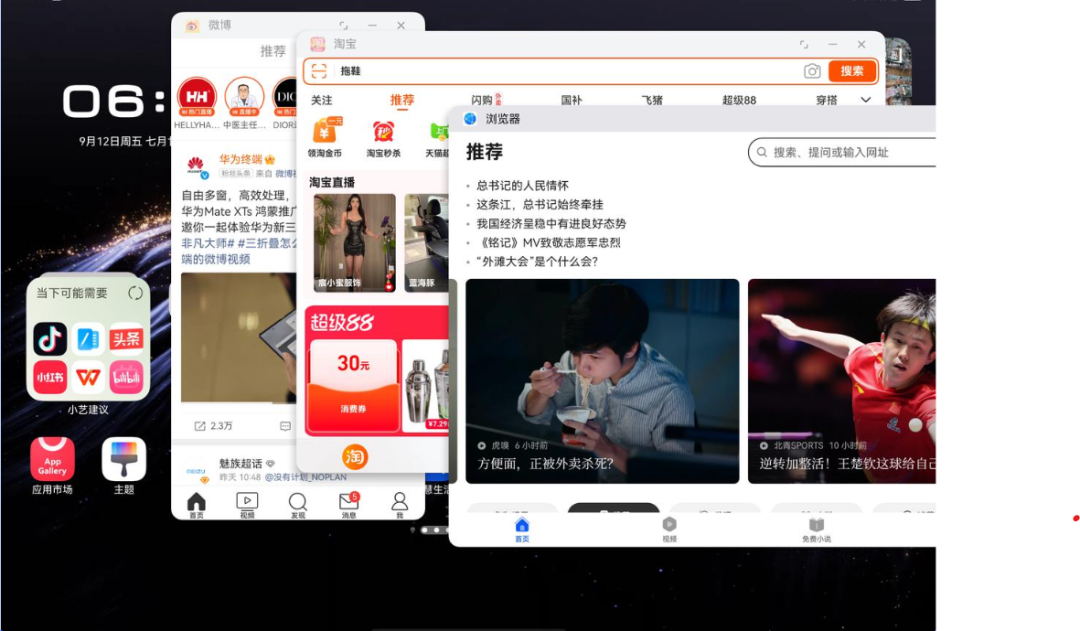Switch to Taobao 关注 tab
The width and height of the screenshot is (1080, 631).
coord(322,100)
